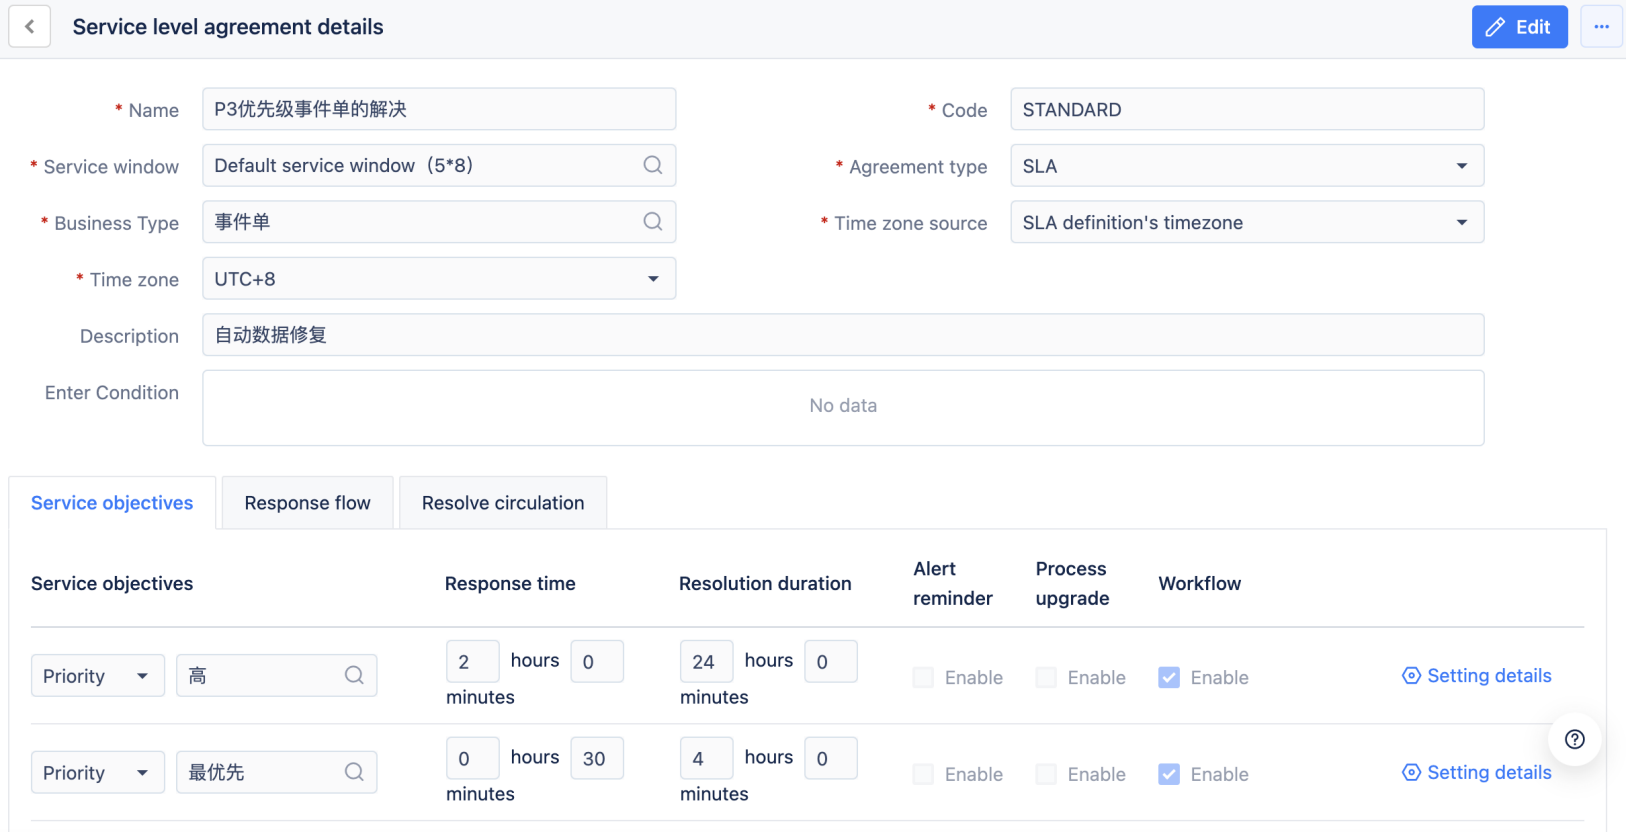Click the search icon in Service window field
Screen dimensions: 1627x832
[652, 165]
